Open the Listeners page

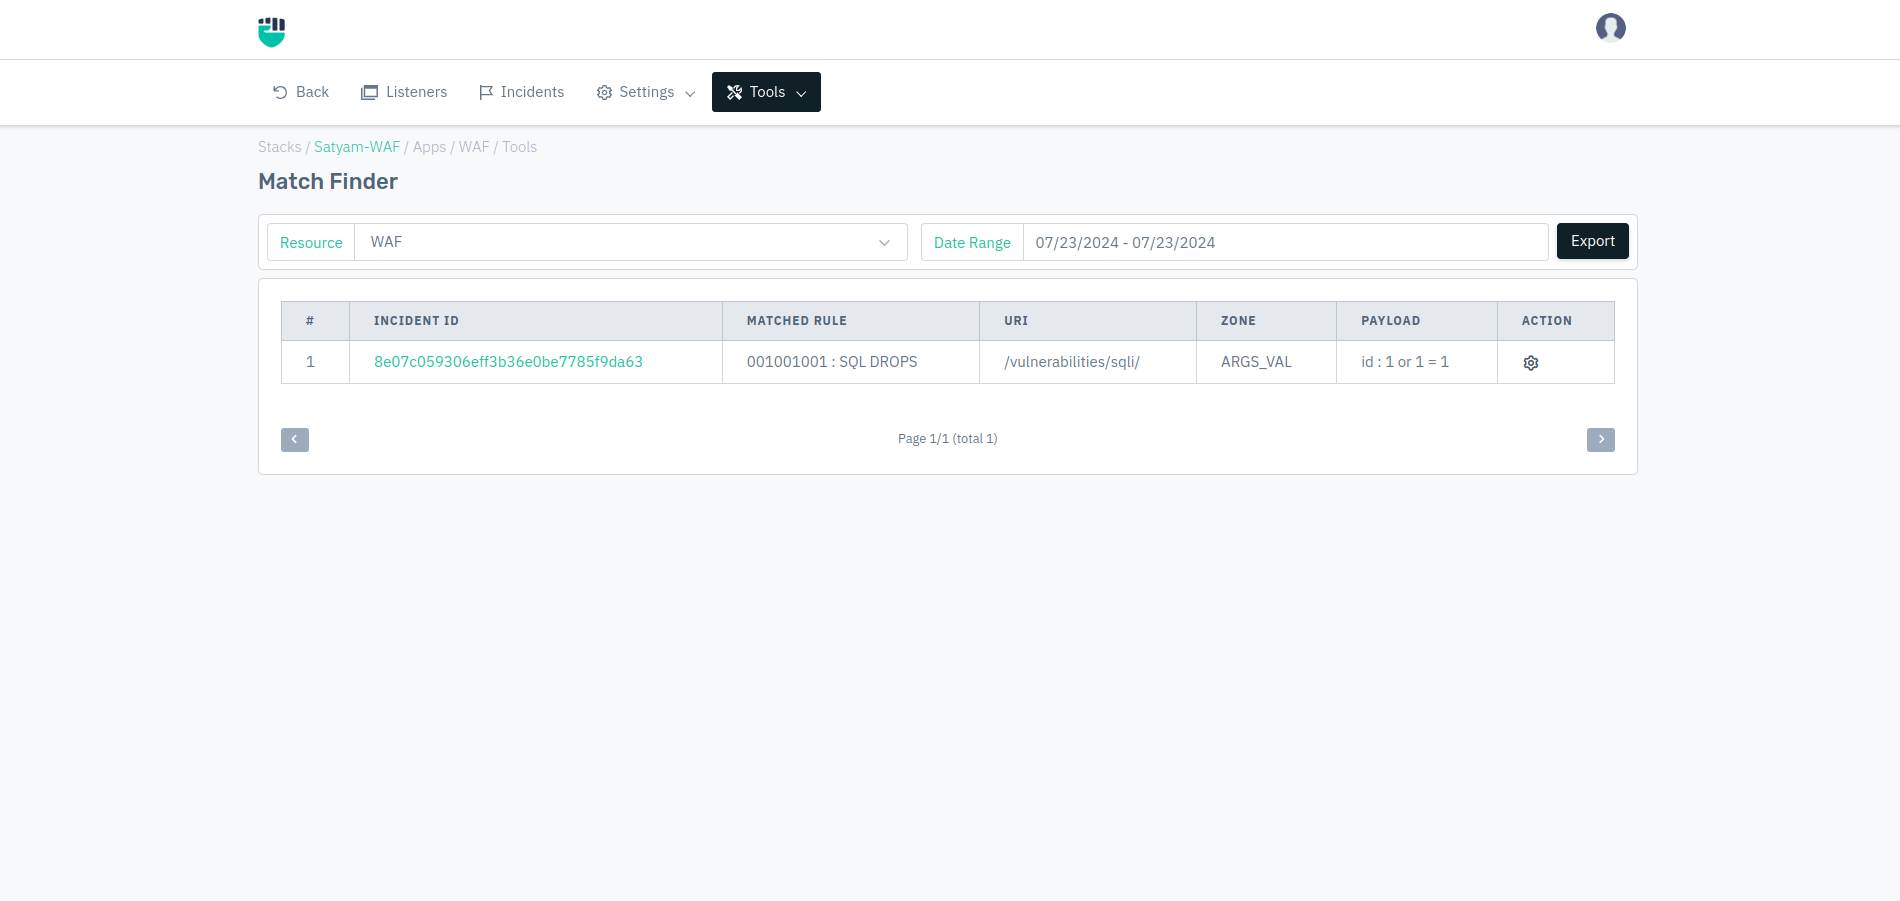click(404, 92)
